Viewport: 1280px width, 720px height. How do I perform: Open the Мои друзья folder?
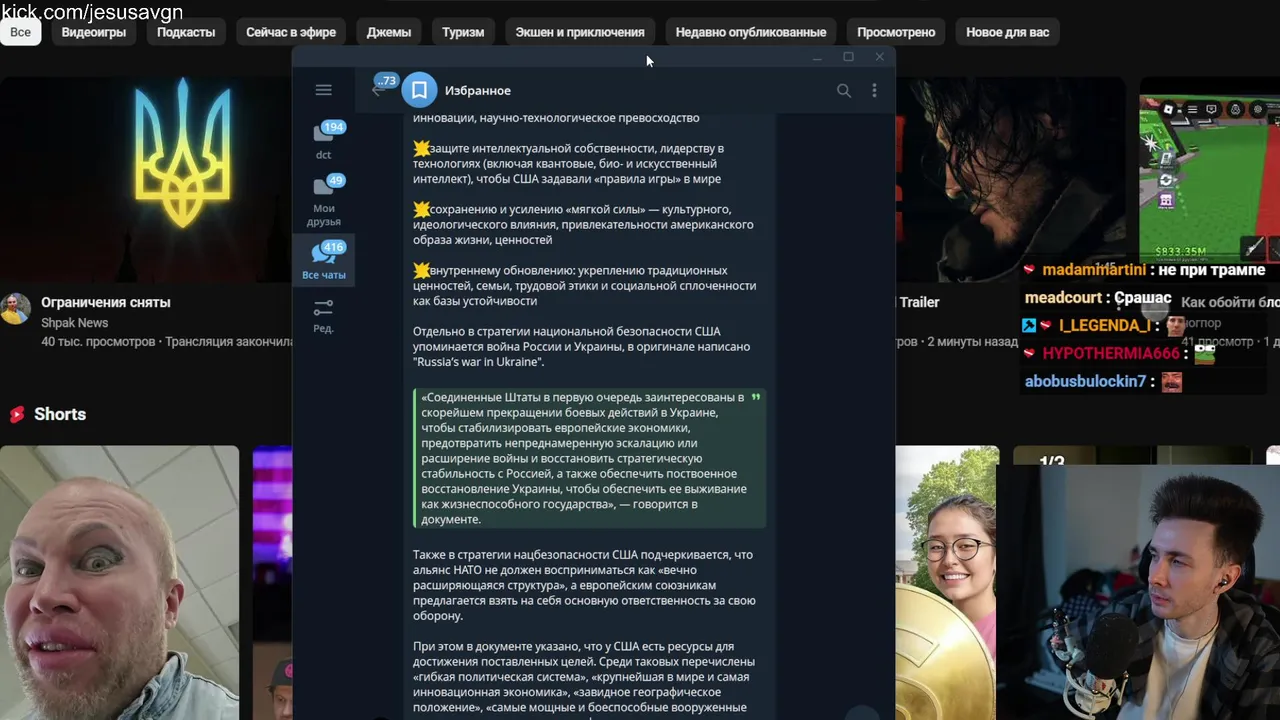[323, 201]
